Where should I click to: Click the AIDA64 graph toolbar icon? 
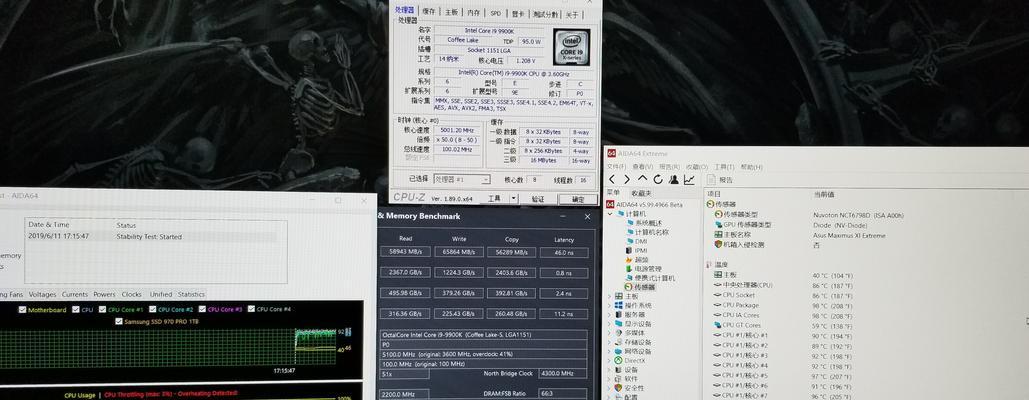[689, 179]
